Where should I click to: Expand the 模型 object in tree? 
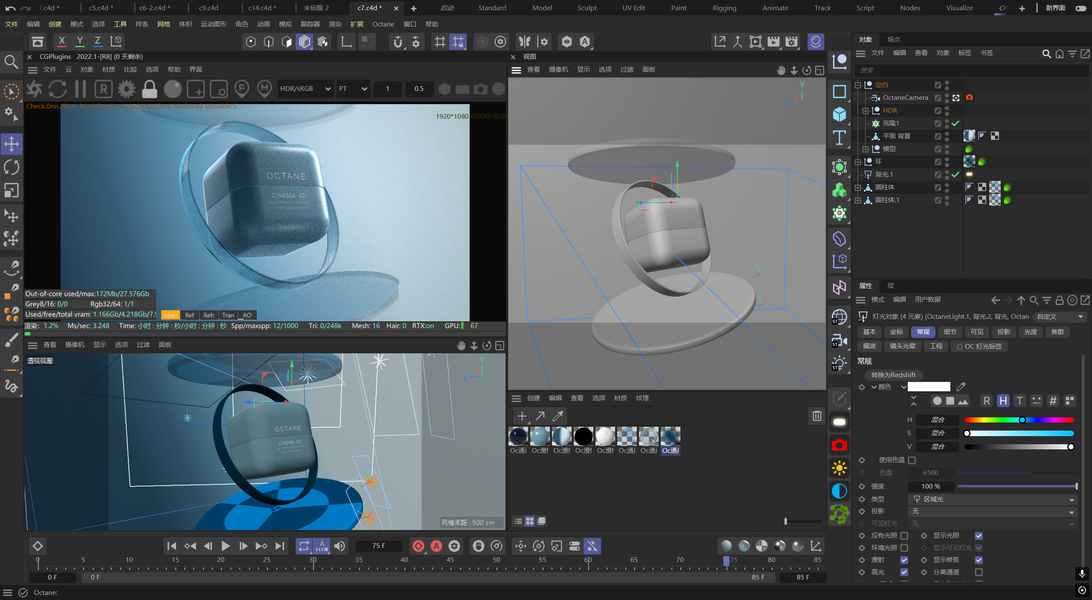coord(866,149)
